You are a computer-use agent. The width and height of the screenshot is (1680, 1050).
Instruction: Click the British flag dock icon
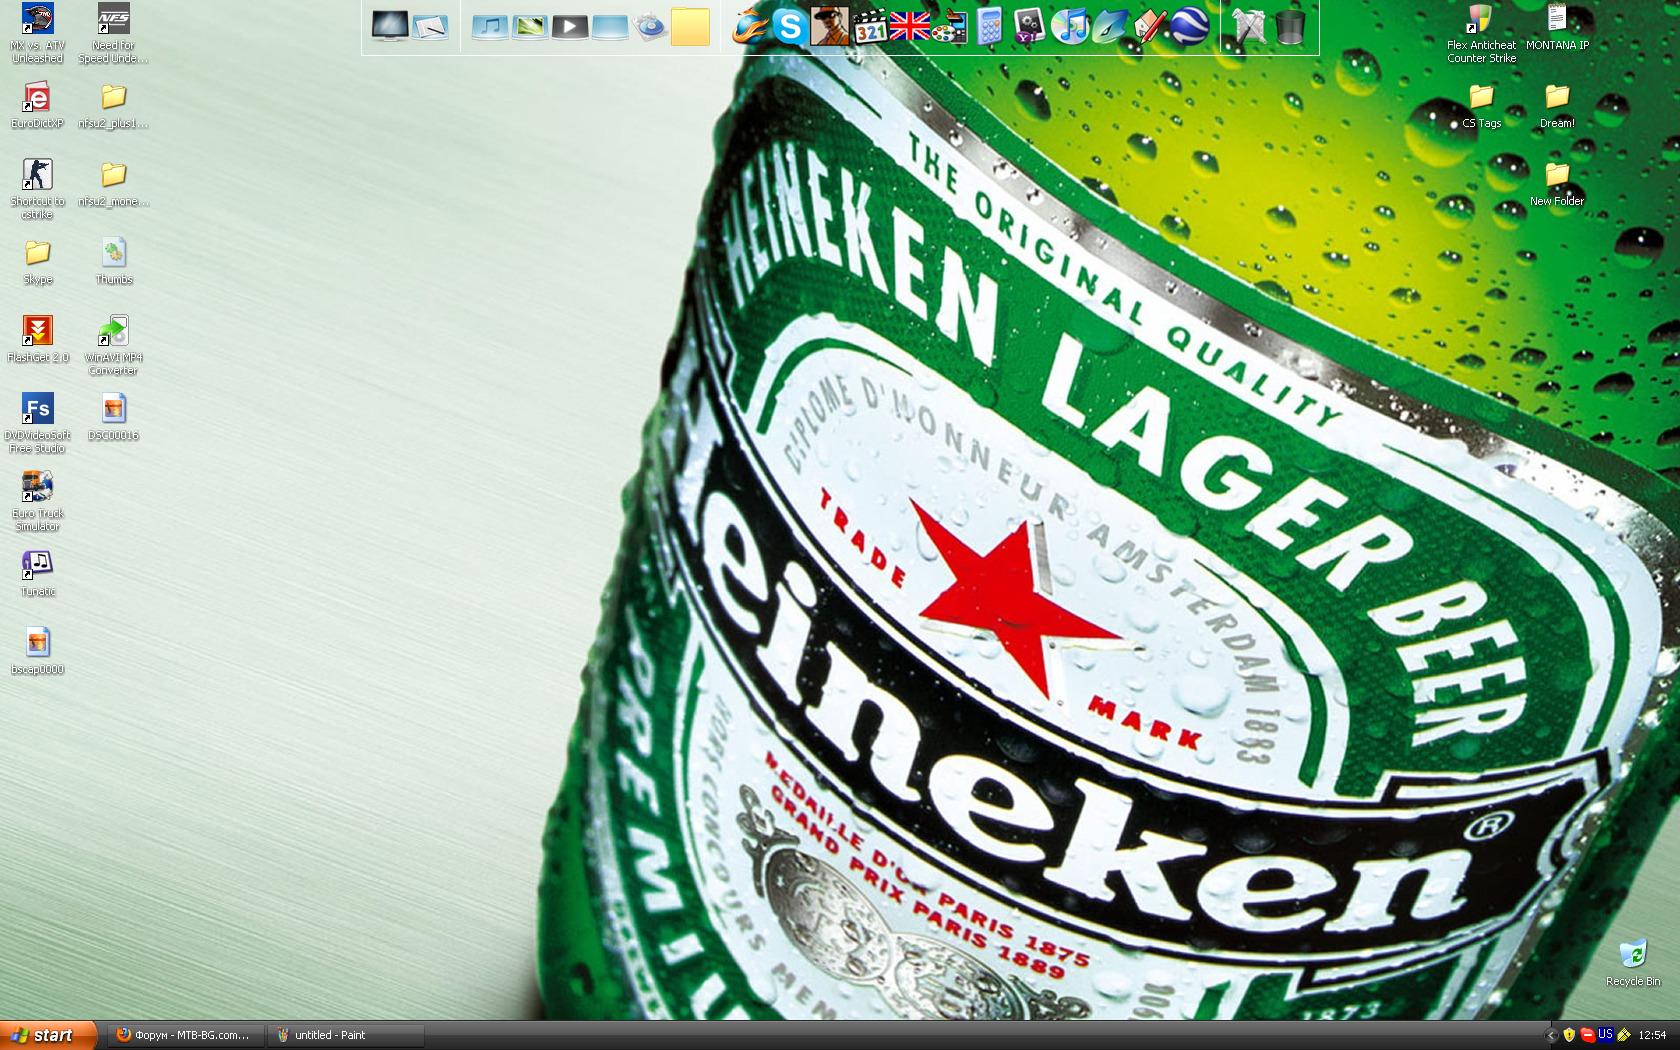[909, 27]
